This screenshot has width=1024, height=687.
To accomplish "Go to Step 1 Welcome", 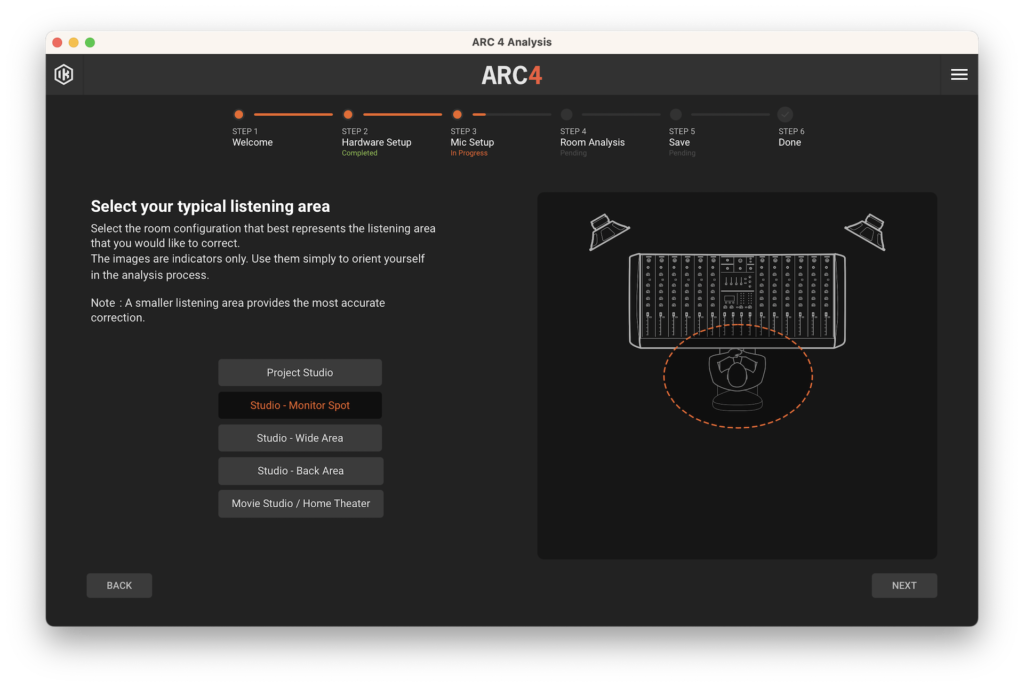I will tap(238, 115).
